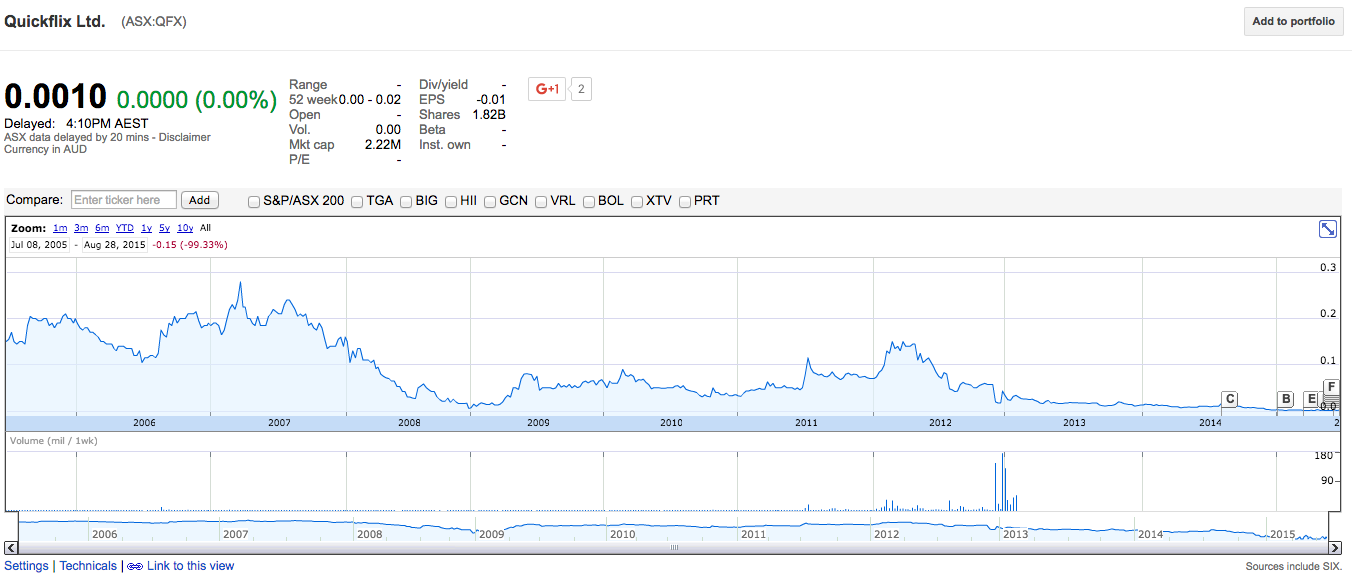Click the right scroll arrow of the range bar
The width and height of the screenshot is (1352, 580).
[1335, 548]
